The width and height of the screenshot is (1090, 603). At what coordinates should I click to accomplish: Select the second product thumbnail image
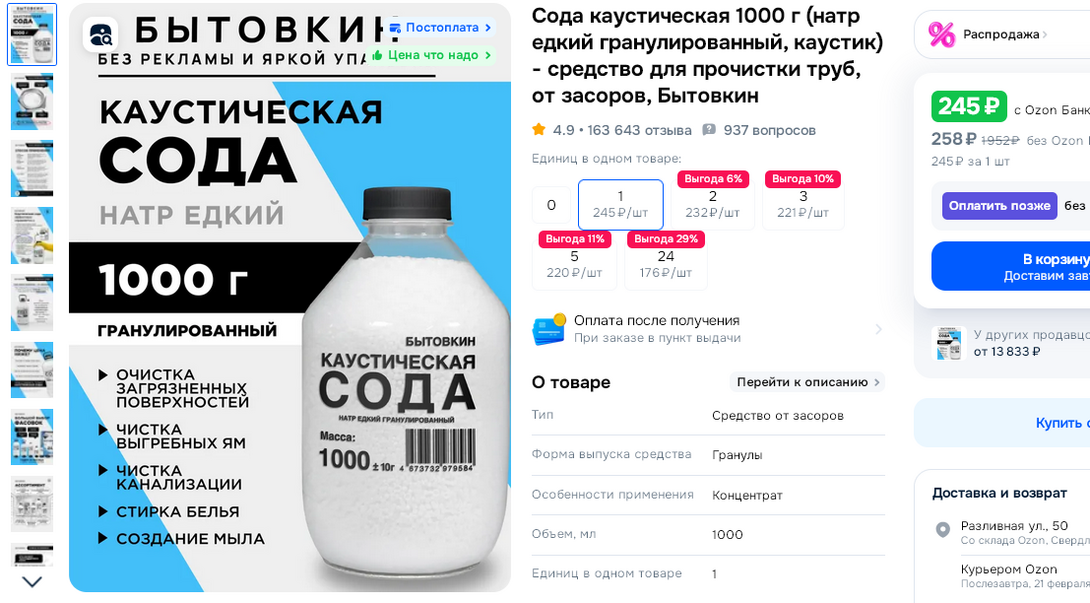(32, 102)
